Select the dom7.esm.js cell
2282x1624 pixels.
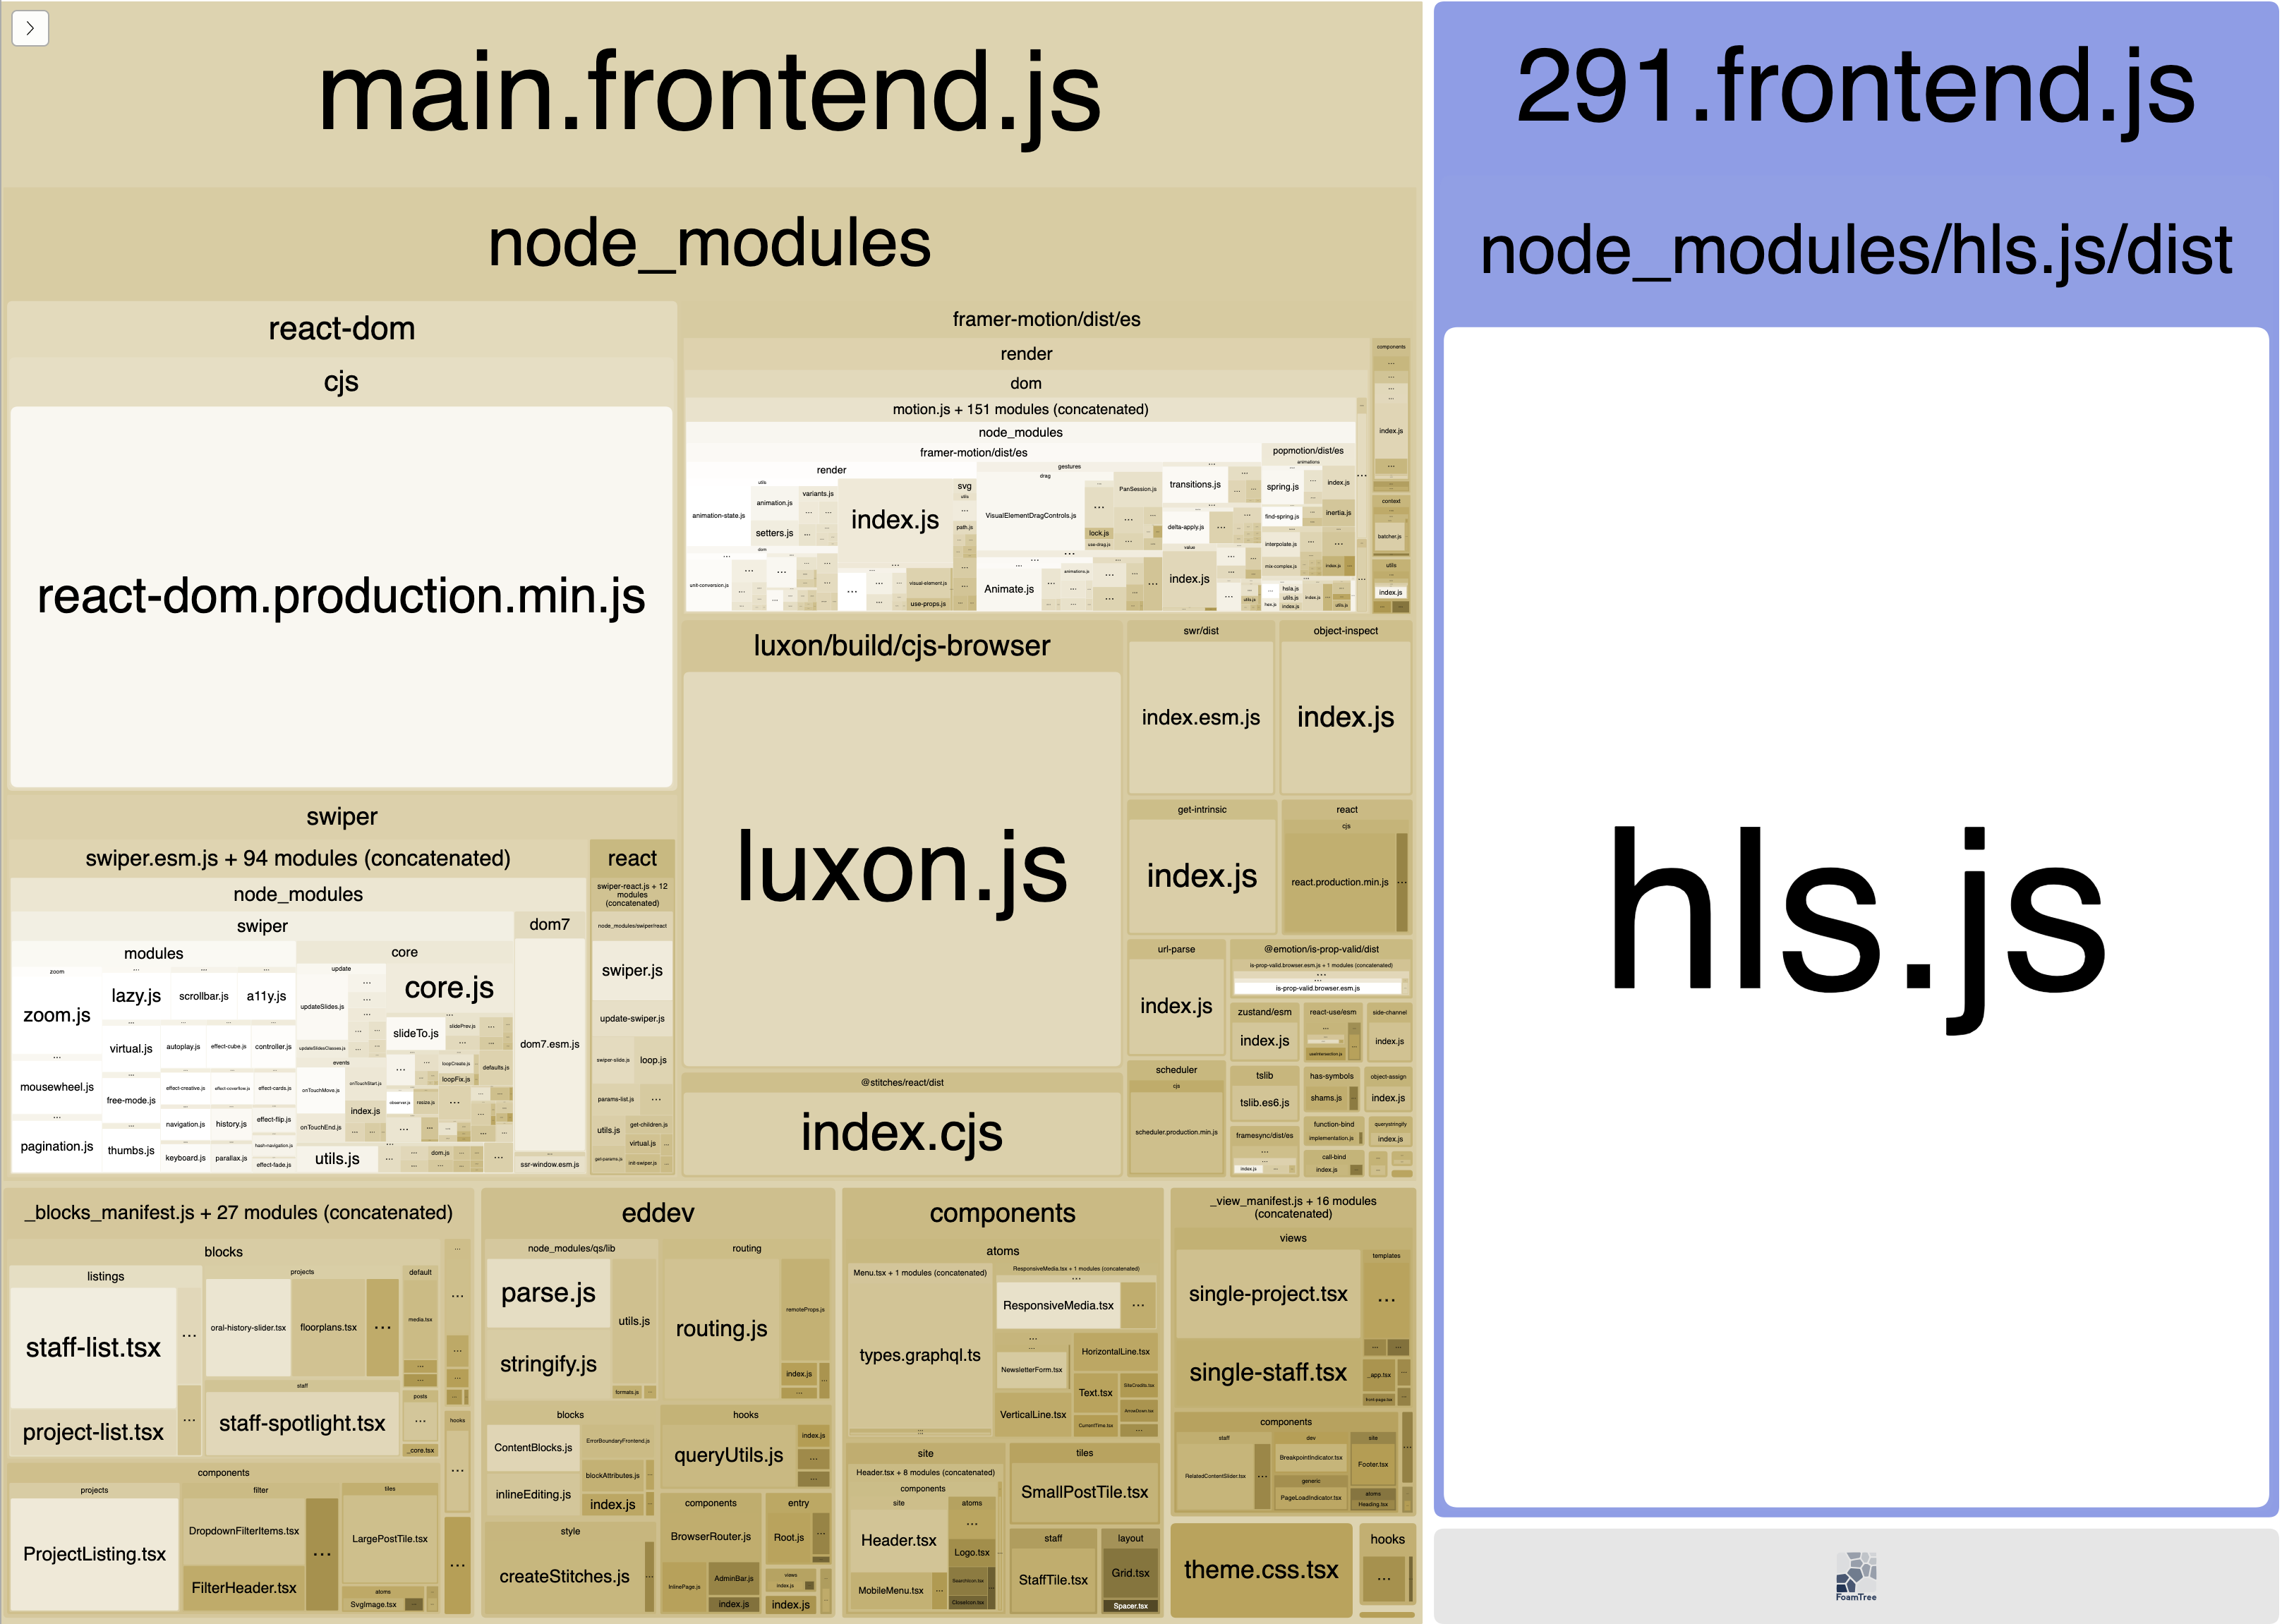(549, 1044)
